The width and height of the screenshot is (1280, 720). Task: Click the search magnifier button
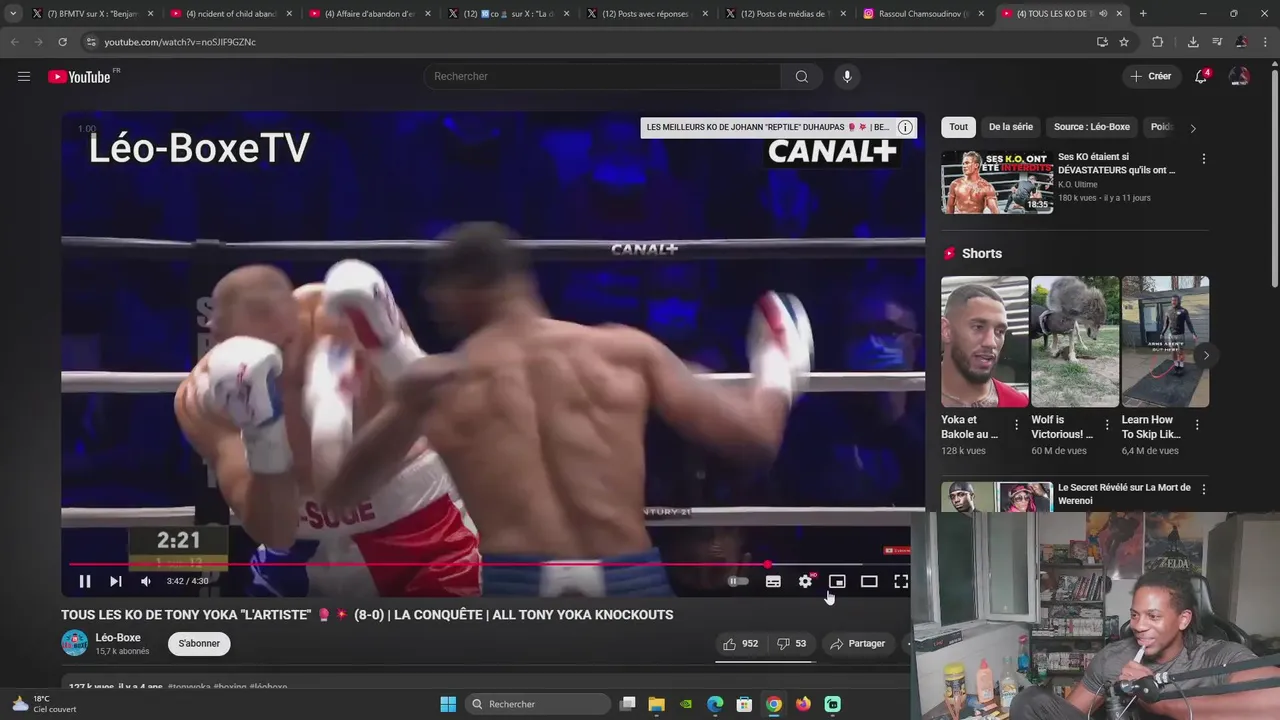(802, 77)
